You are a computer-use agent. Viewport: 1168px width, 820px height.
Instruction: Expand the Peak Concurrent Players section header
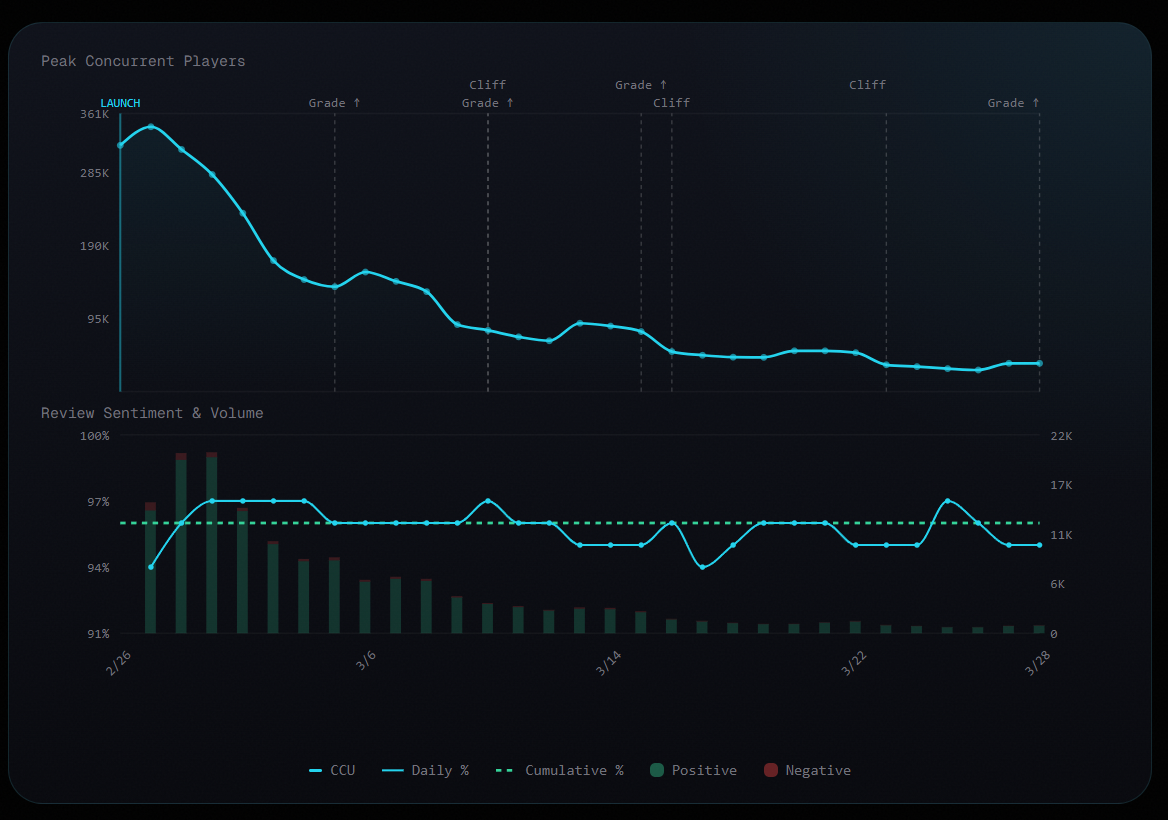click(x=143, y=61)
